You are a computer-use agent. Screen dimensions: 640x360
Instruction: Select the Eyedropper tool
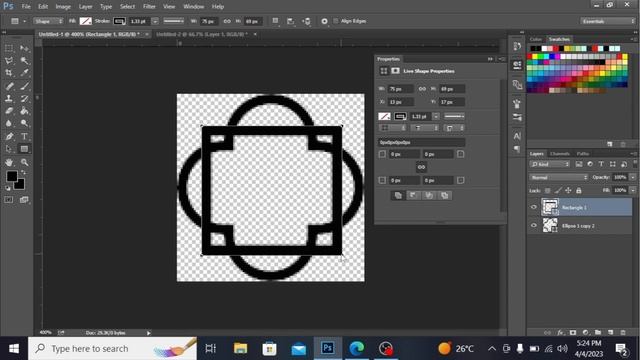coord(24,73)
